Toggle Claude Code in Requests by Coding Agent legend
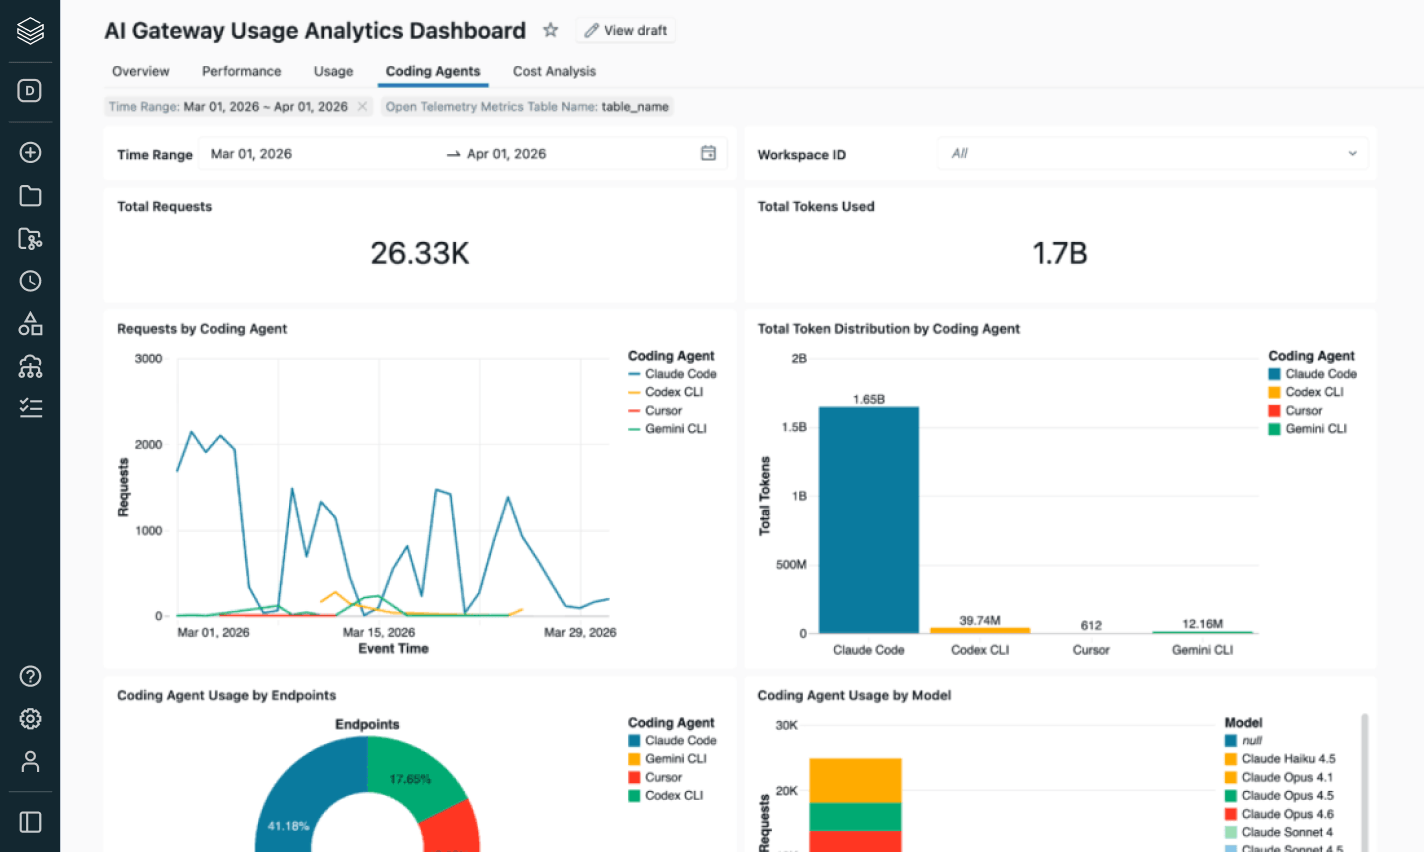This screenshot has width=1424, height=852. [672, 374]
